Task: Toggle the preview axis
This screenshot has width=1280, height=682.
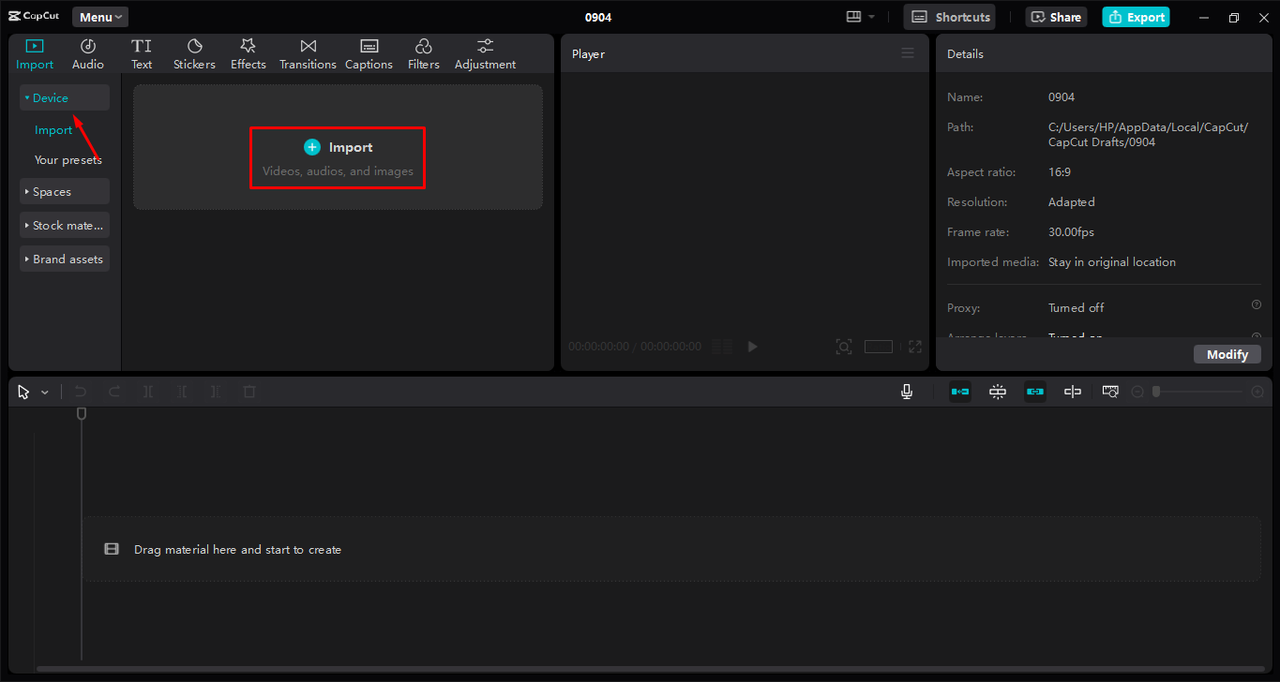Action: click(1072, 392)
